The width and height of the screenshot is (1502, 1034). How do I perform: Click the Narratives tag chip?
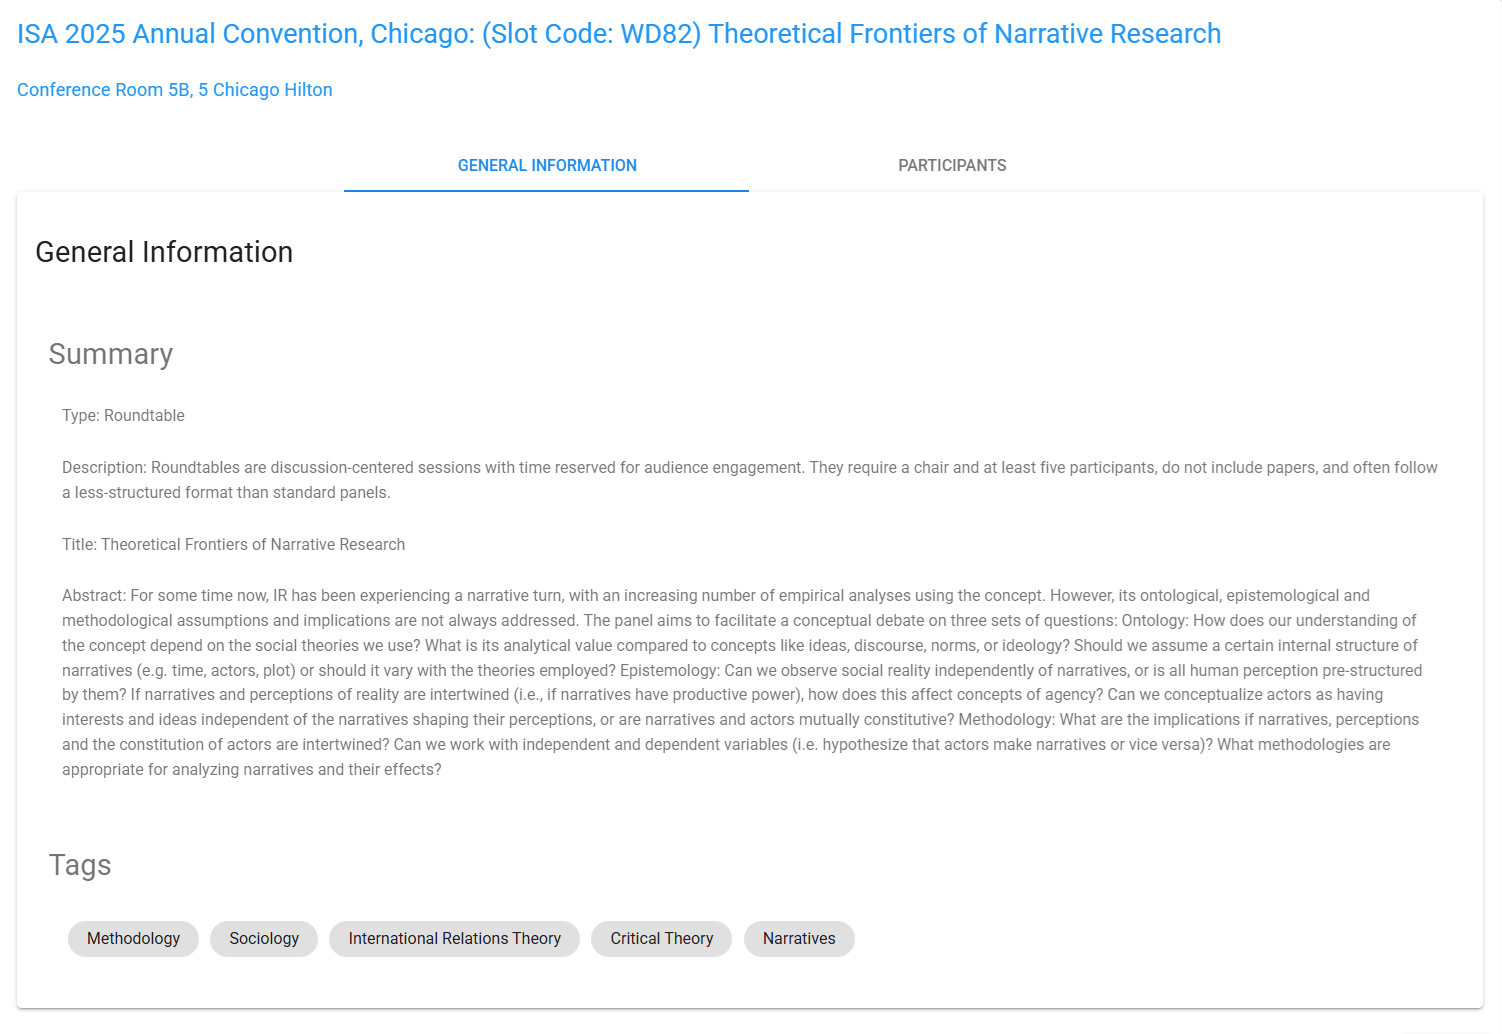799,939
